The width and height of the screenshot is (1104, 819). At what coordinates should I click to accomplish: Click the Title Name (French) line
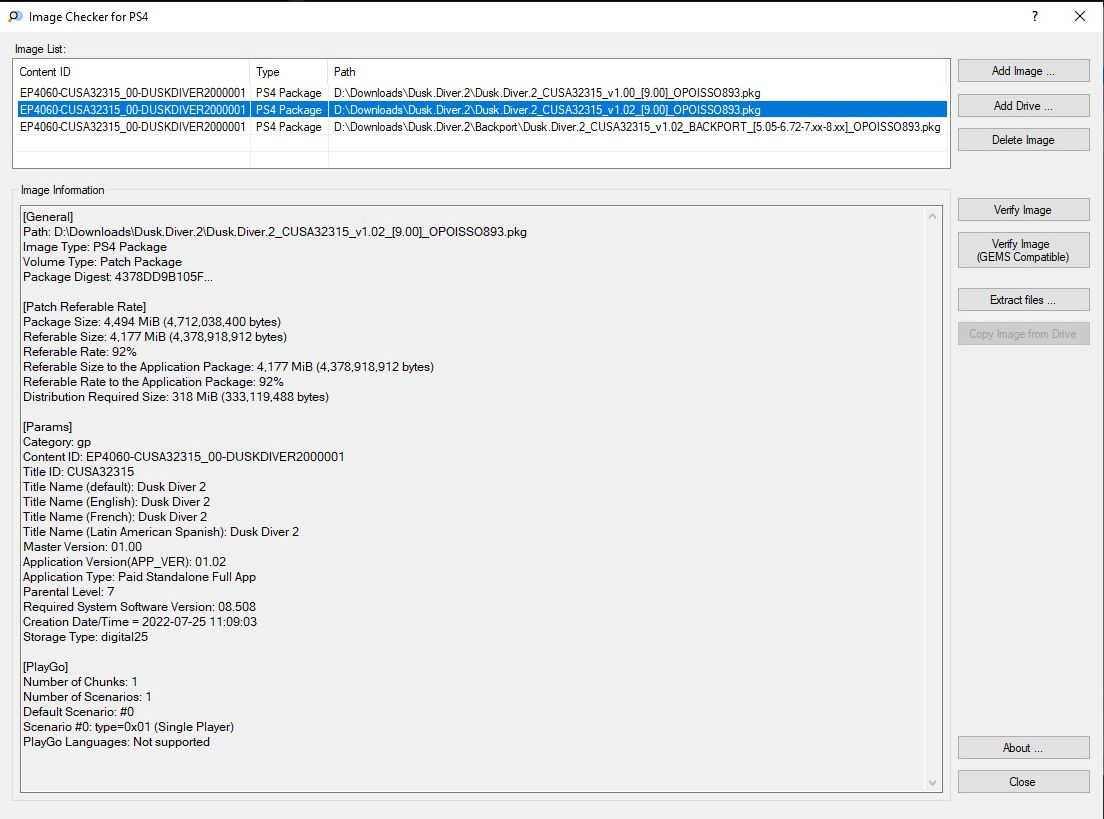115,517
